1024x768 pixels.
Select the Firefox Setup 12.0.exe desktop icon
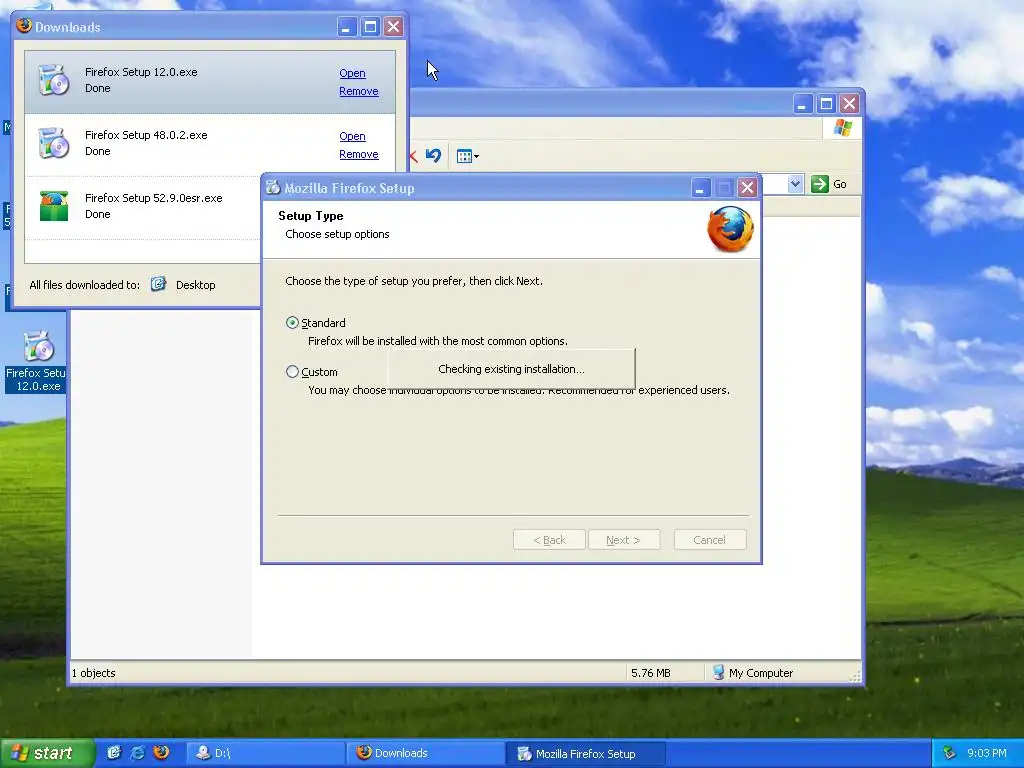point(38,360)
